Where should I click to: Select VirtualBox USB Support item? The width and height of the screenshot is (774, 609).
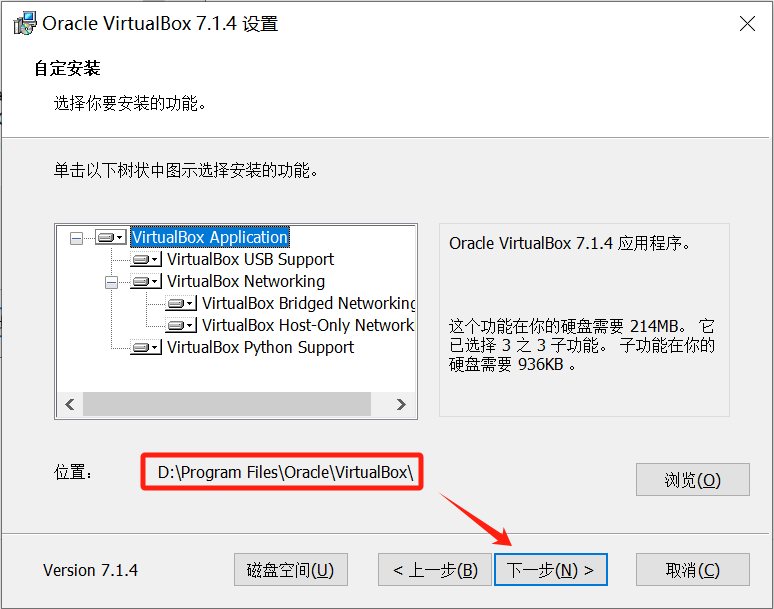point(250,259)
